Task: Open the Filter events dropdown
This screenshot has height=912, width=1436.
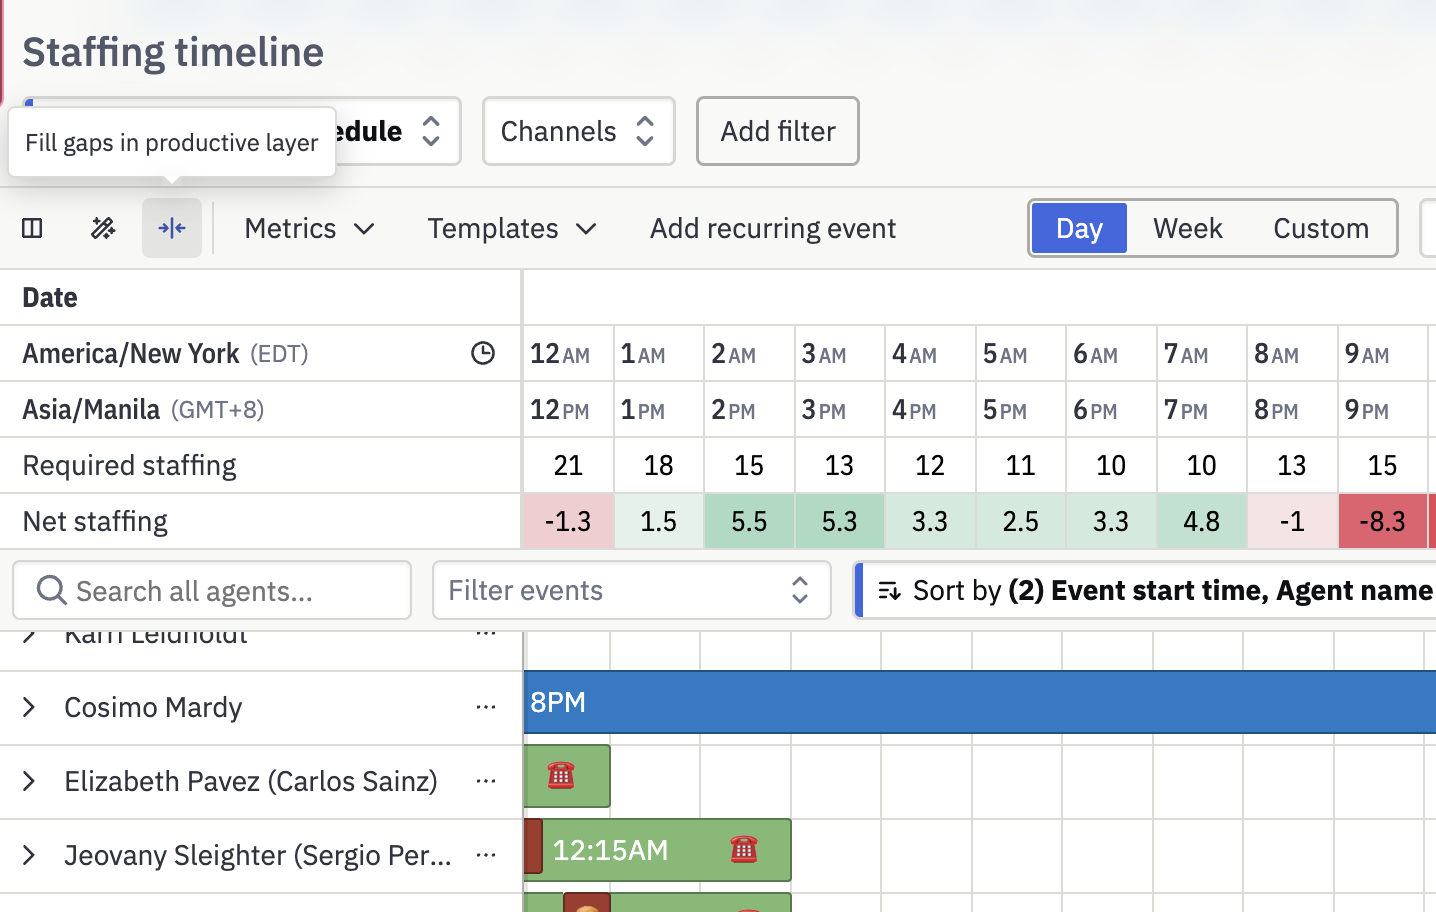Action: pos(631,590)
